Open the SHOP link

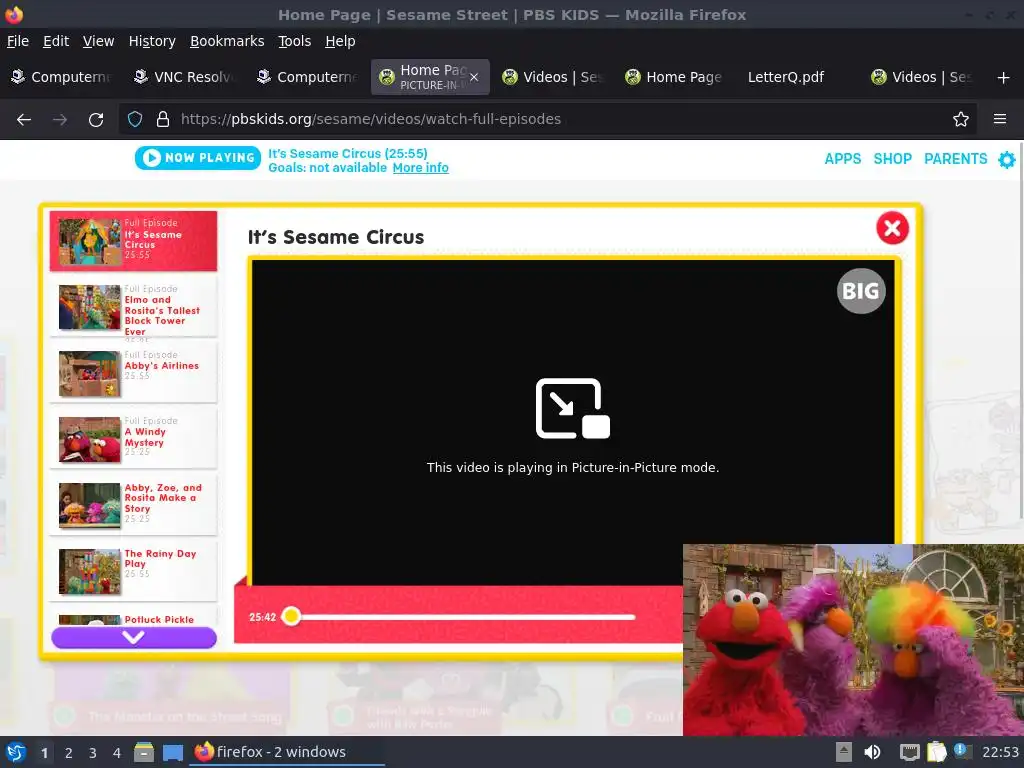[x=893, y=159]
